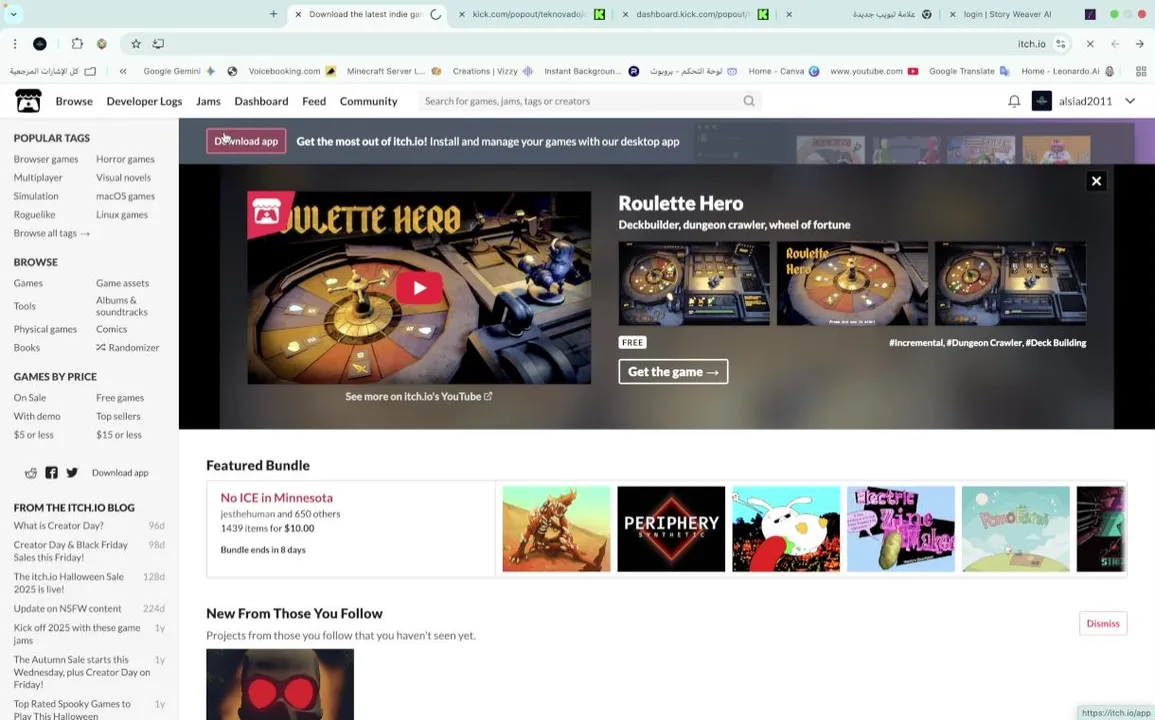Open the www.youtube.com bookmark
The width and height of the screenshot is (1155, 720).
pos(874,71)
